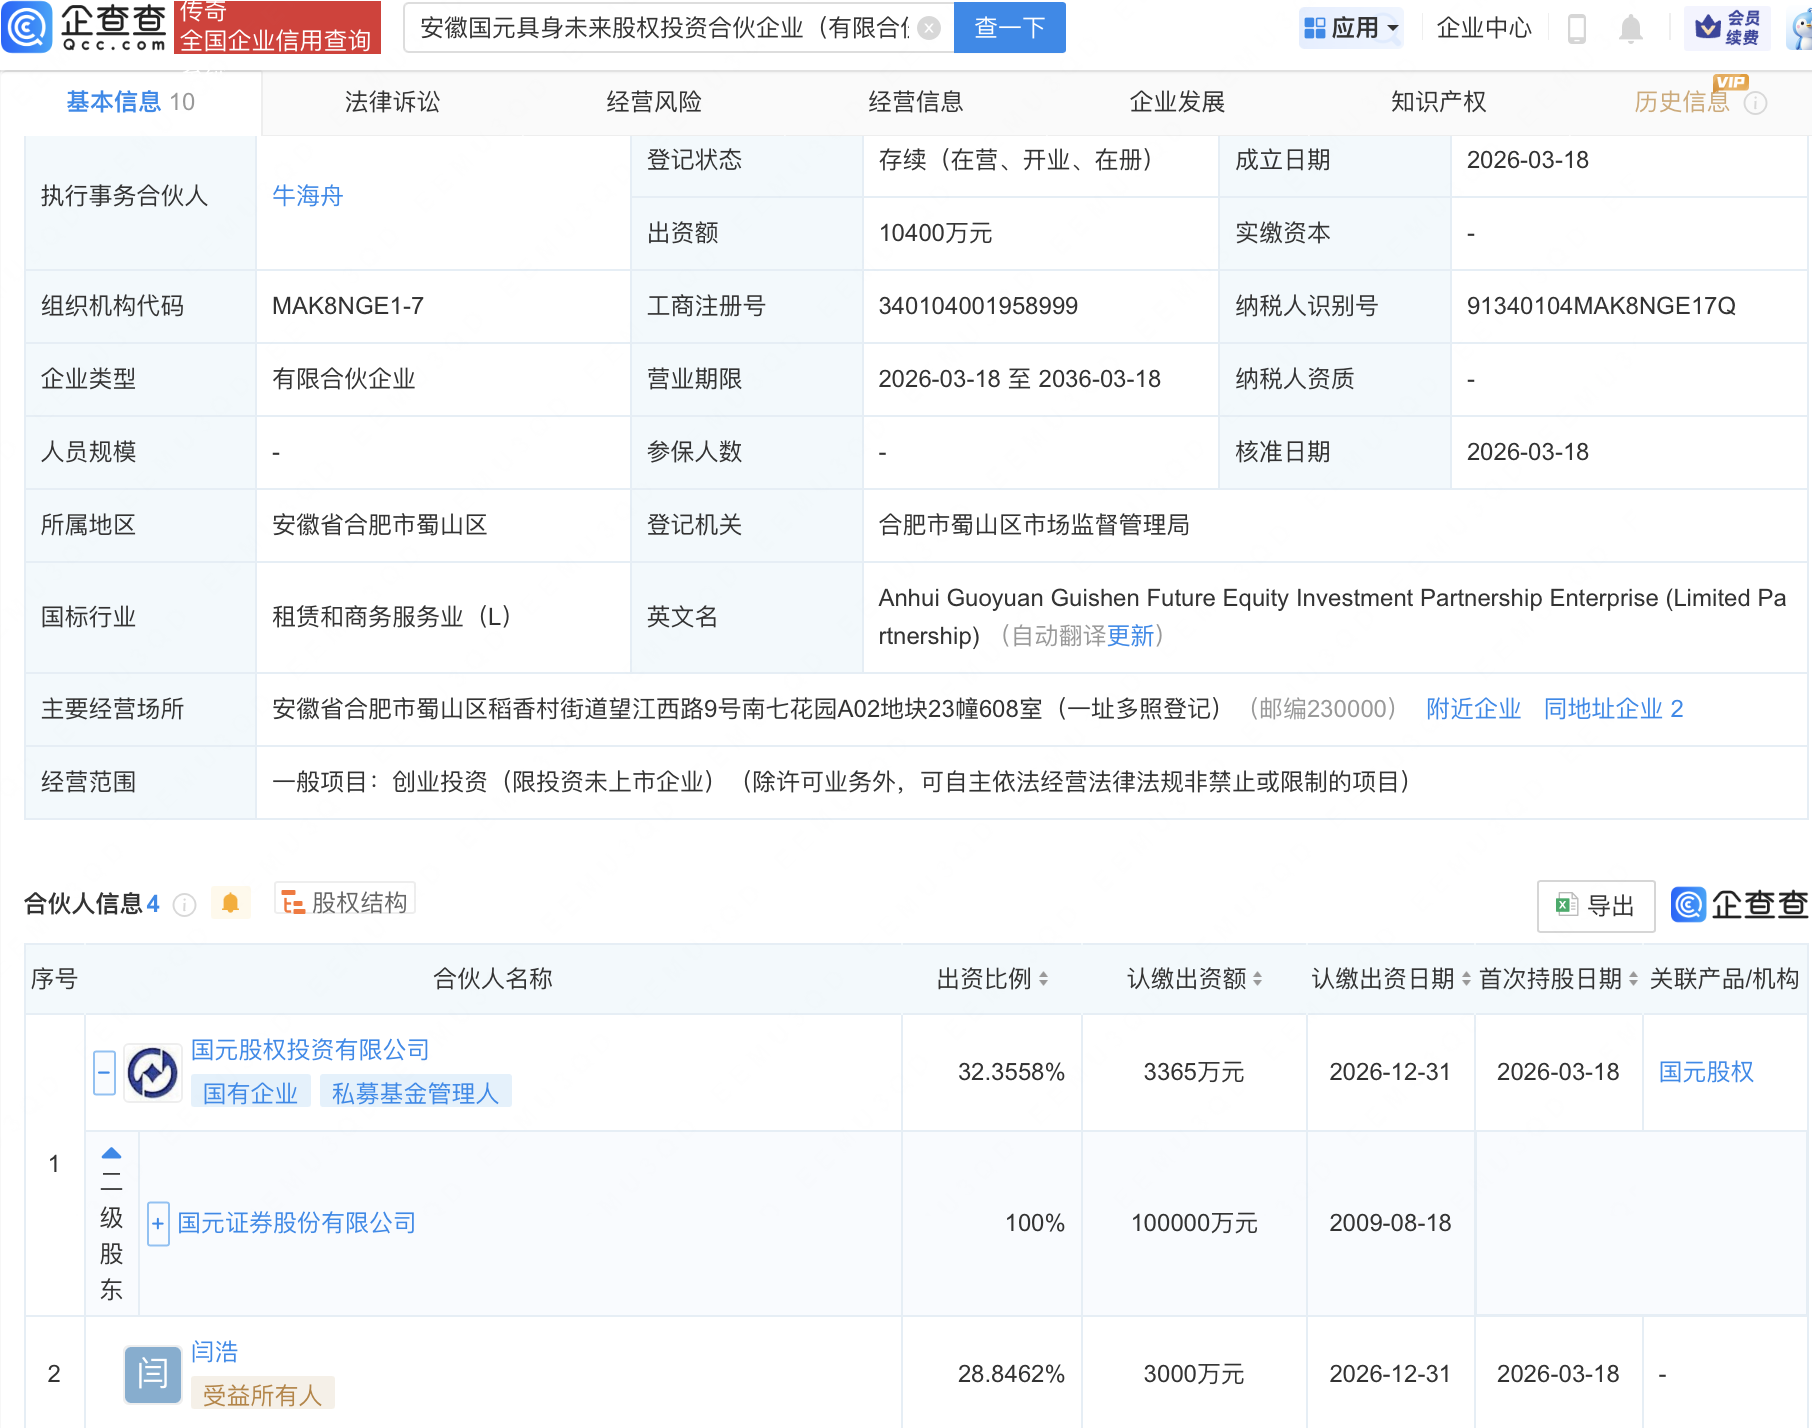Click the info icon beside 历史信息
This screenshot has height=1428, width=1812.
coord(1755,103)
